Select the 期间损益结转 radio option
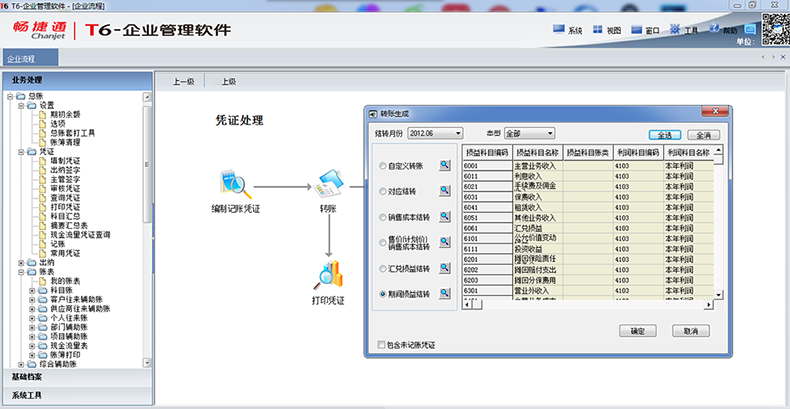790x409 pixels. (383, 294)
